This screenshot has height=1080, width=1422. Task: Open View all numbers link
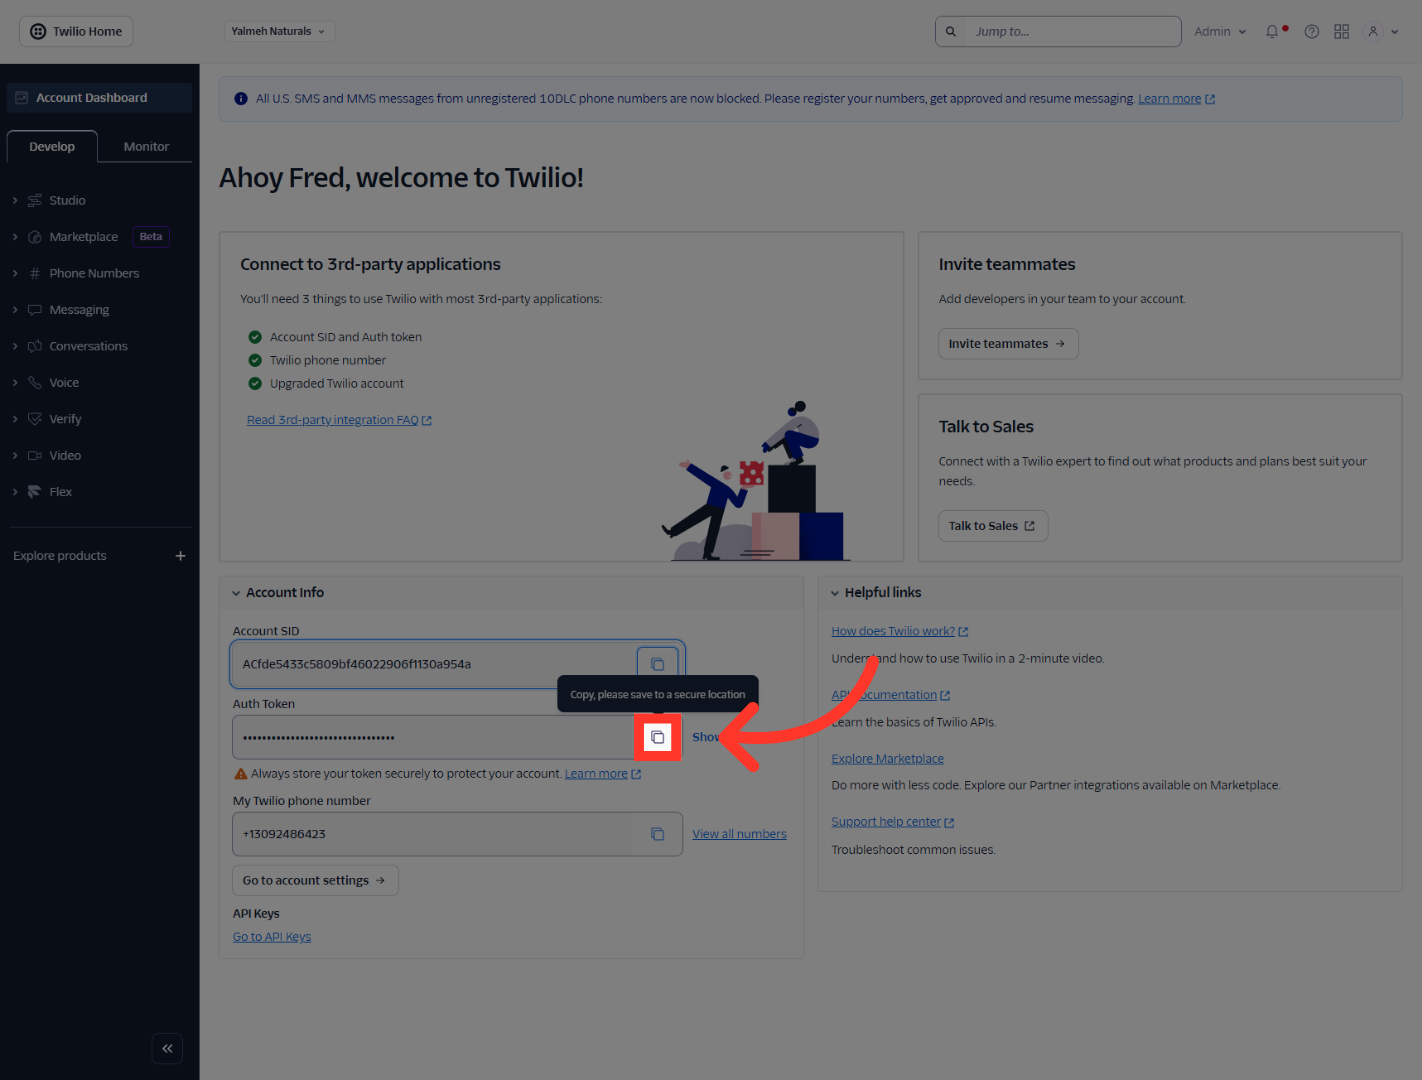click(740, 834)
